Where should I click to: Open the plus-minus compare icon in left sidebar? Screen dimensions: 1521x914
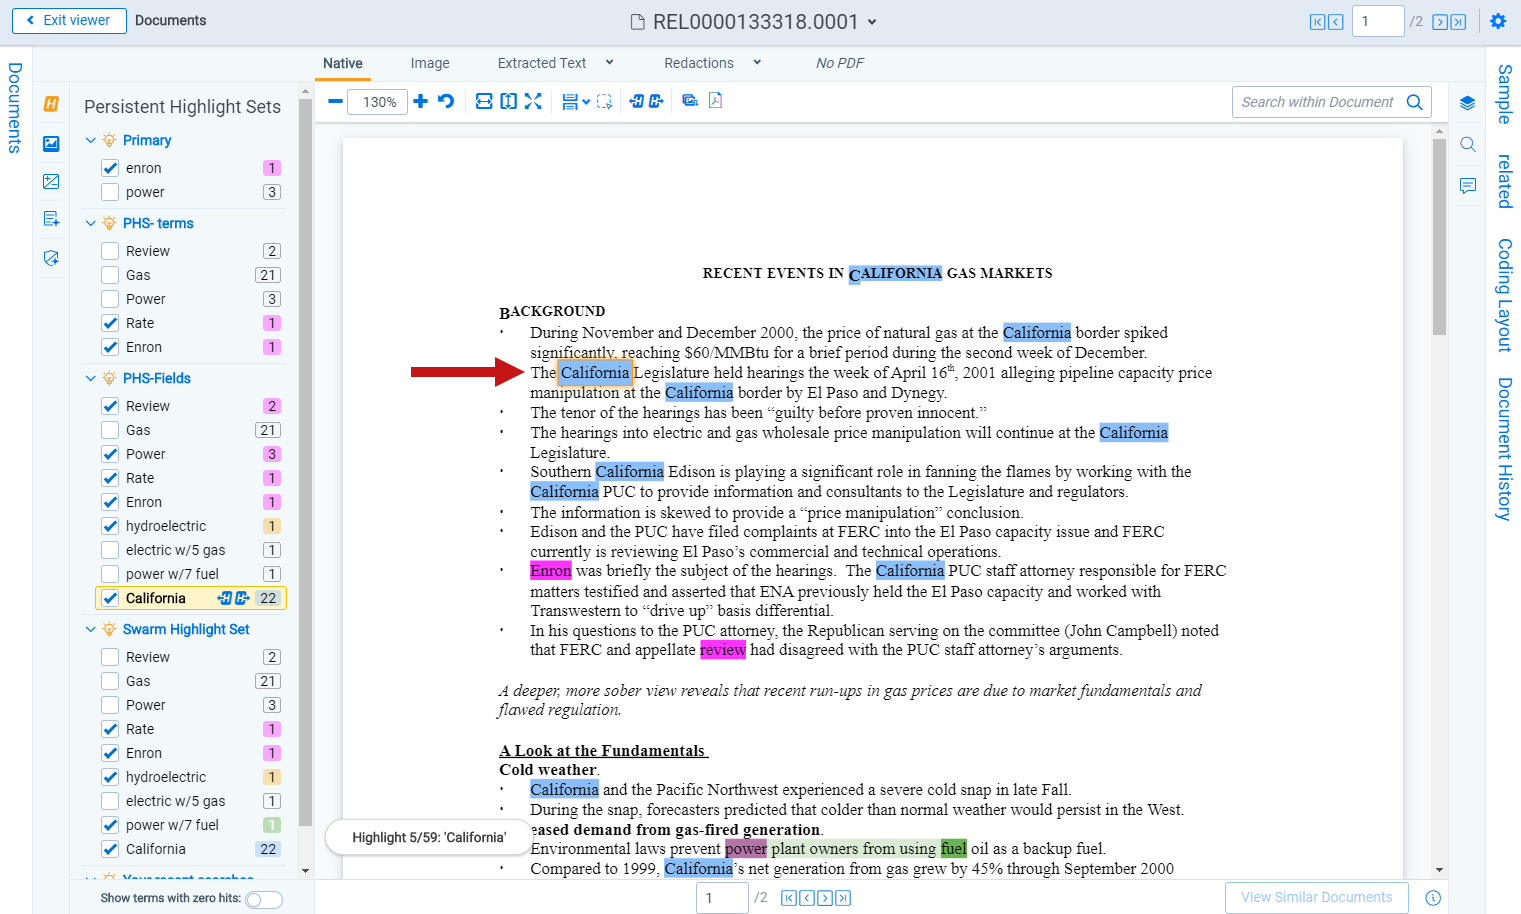52,181
